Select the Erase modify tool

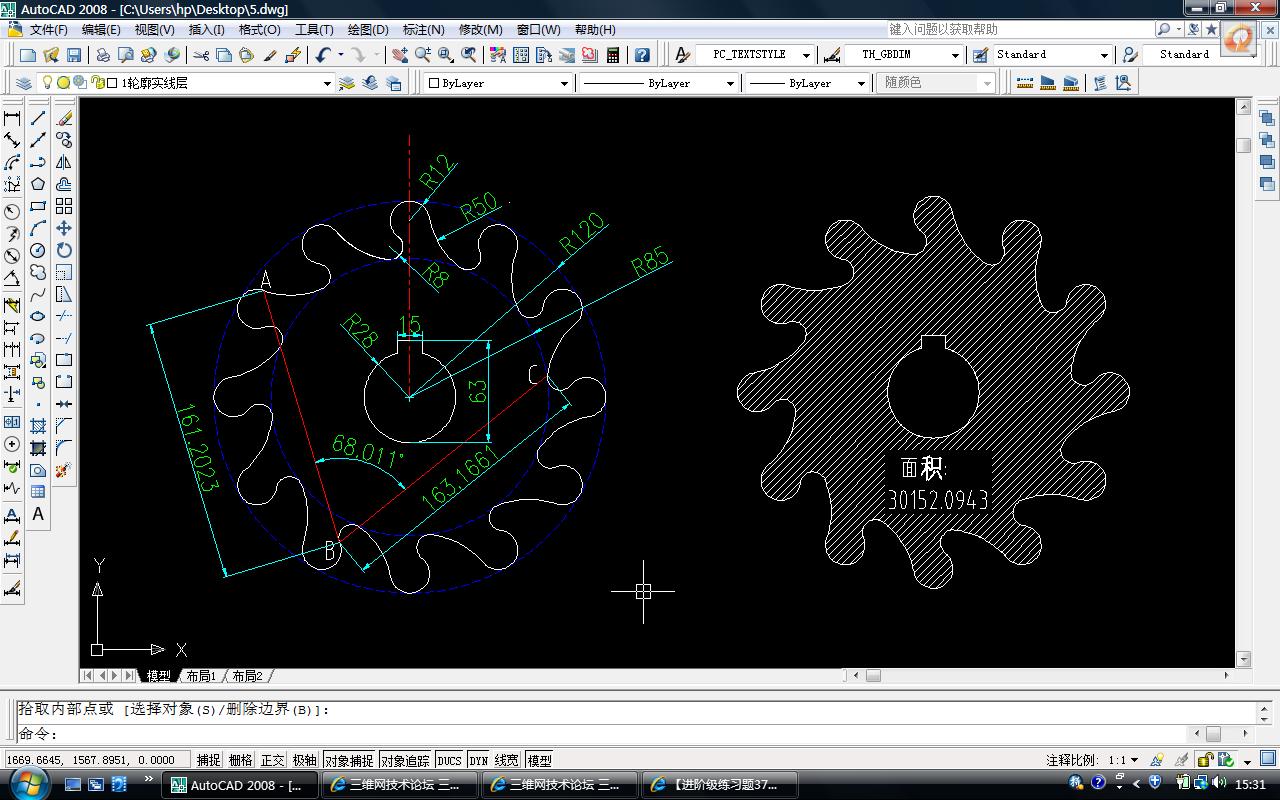click(64, 118)
